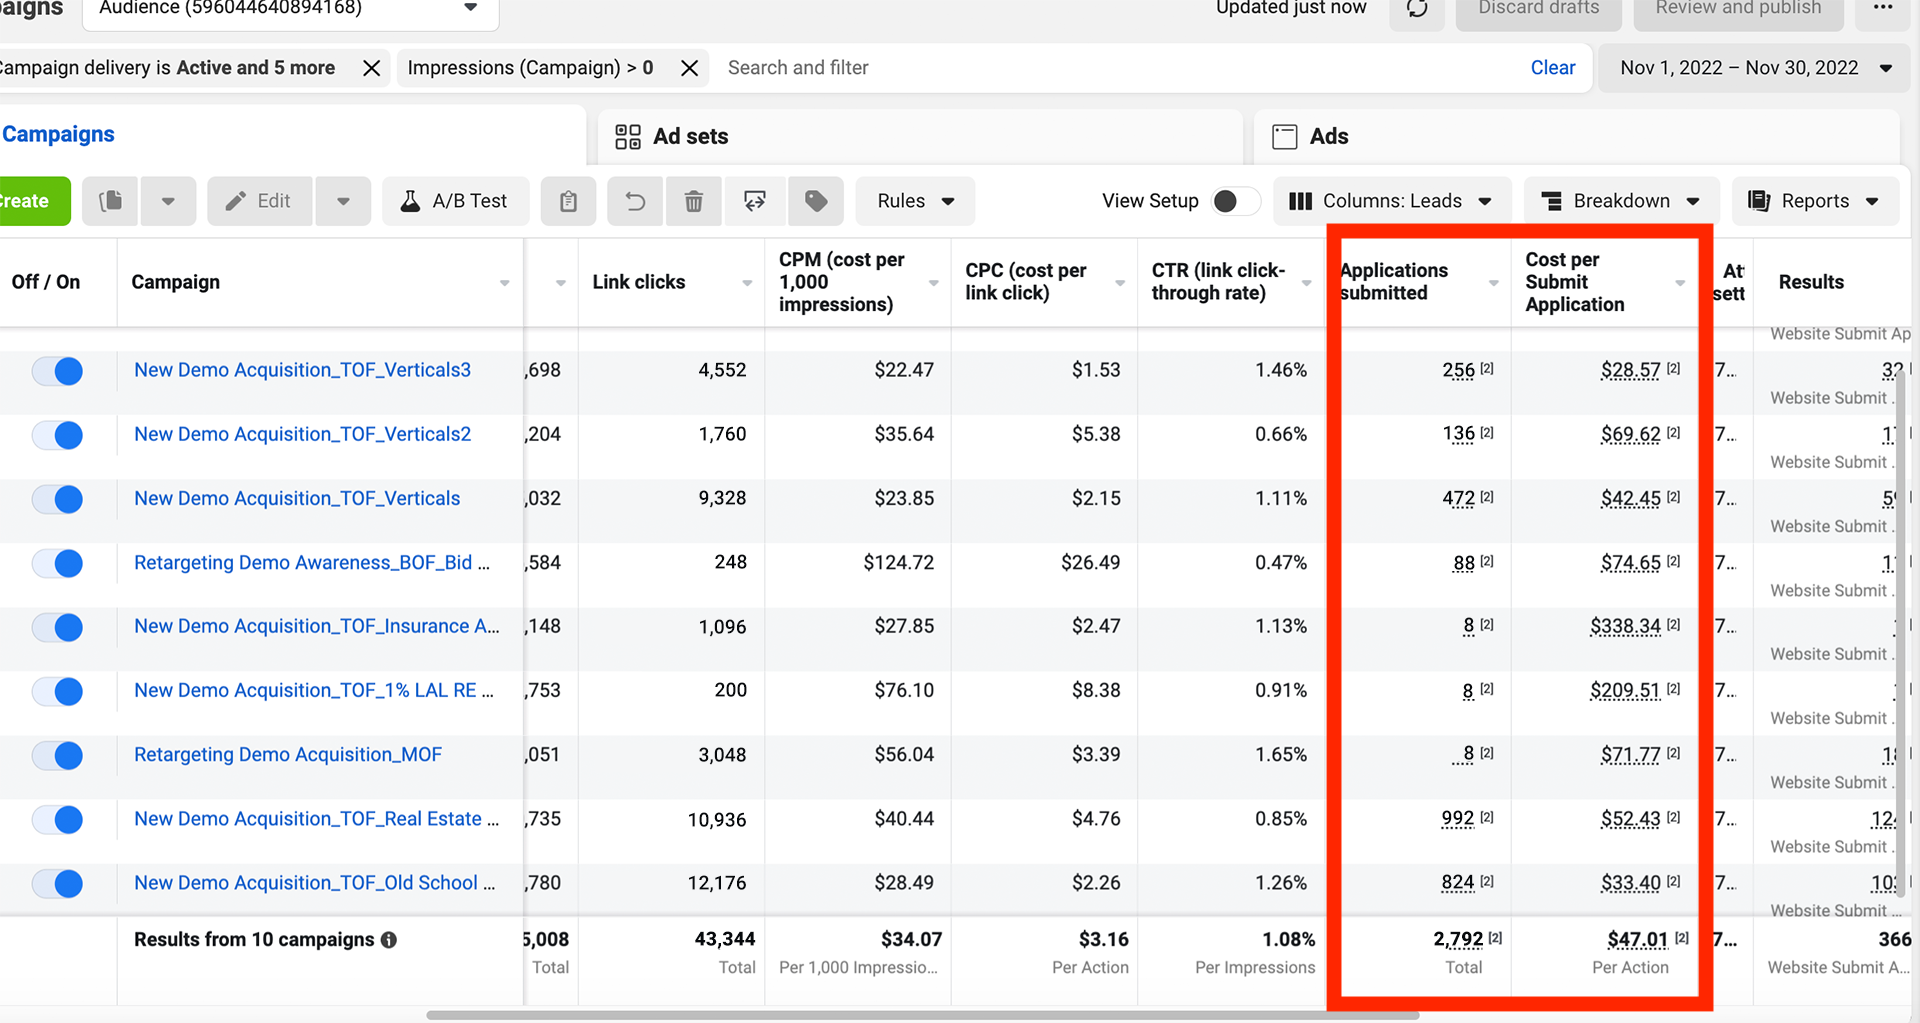
Task: Click the clipboard paste icon
Action: (x=568, y=201)
